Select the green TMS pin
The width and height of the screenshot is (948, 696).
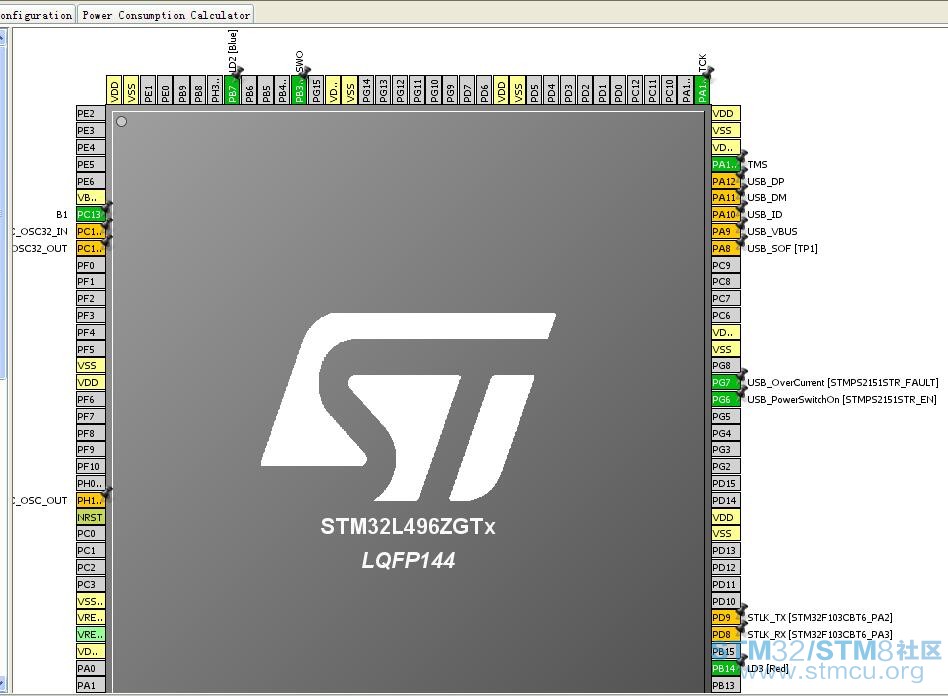725,164
